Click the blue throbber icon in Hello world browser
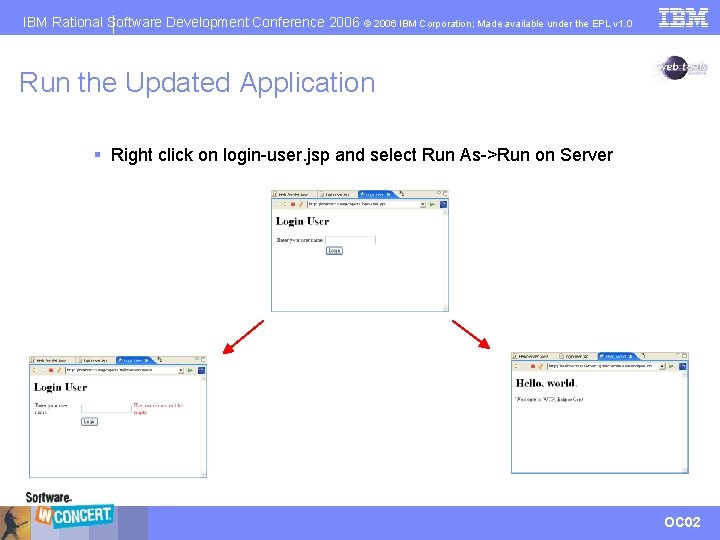Viewport: 720px width, 540px height. (683, 366)
